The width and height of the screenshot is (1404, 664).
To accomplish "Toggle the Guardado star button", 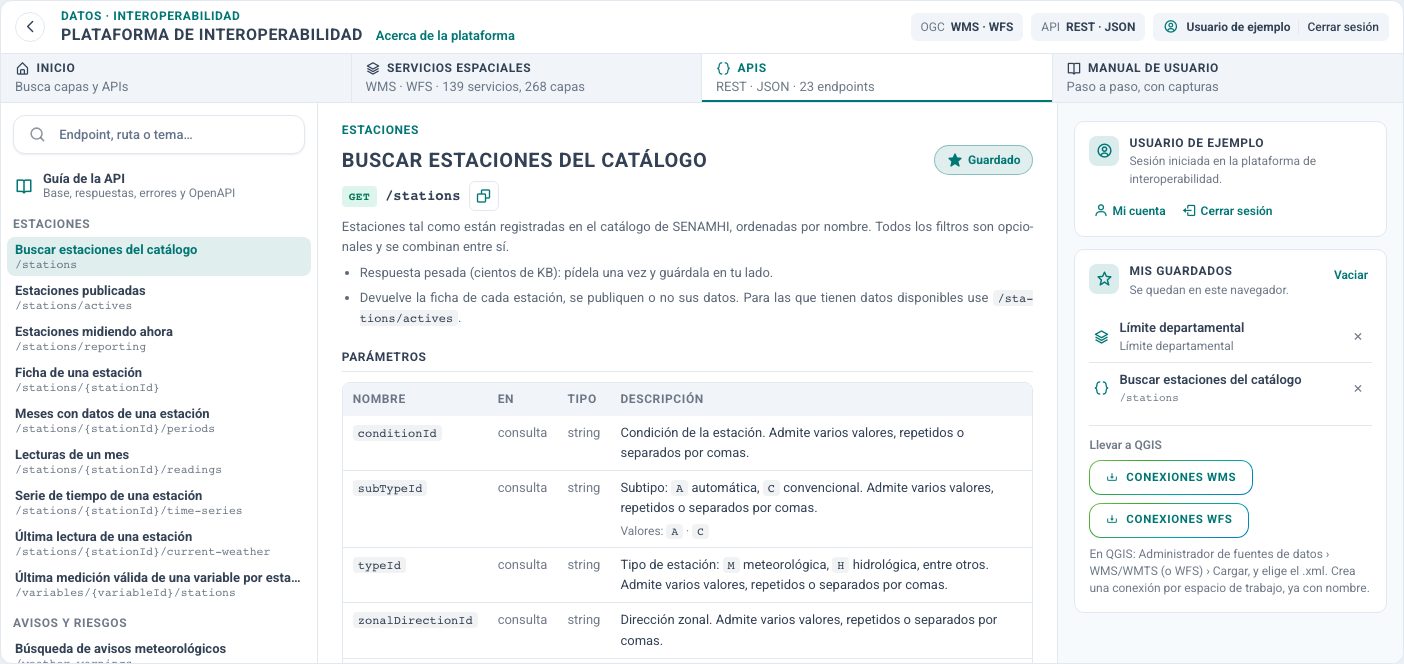I will pyautogui.click(x=983, y=160).
